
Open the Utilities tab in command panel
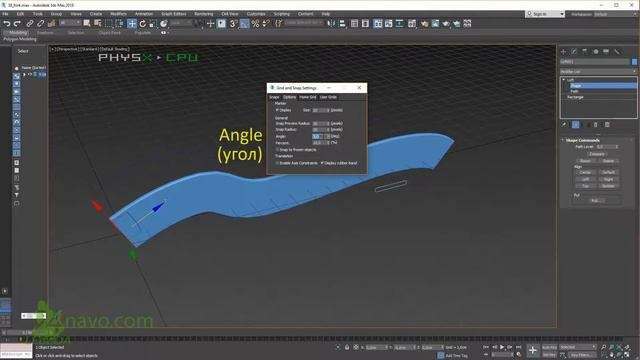[617, 52]
